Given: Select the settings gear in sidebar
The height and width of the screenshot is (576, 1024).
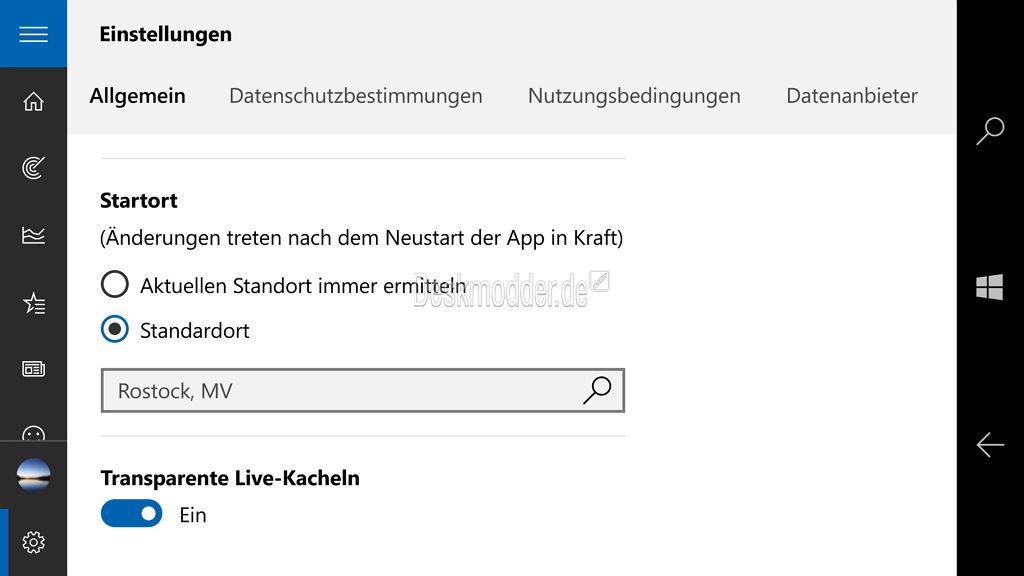Looking at the screenshot, I should [x=33, y=542].
